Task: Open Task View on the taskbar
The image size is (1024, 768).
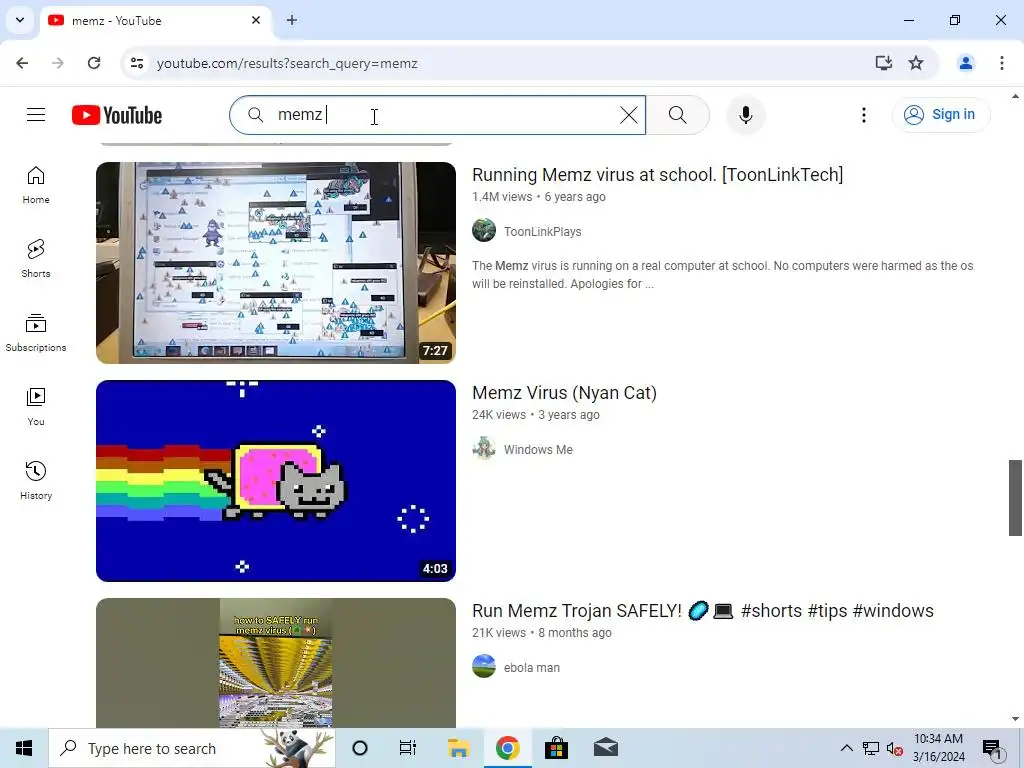Action: tap(408, 748)
